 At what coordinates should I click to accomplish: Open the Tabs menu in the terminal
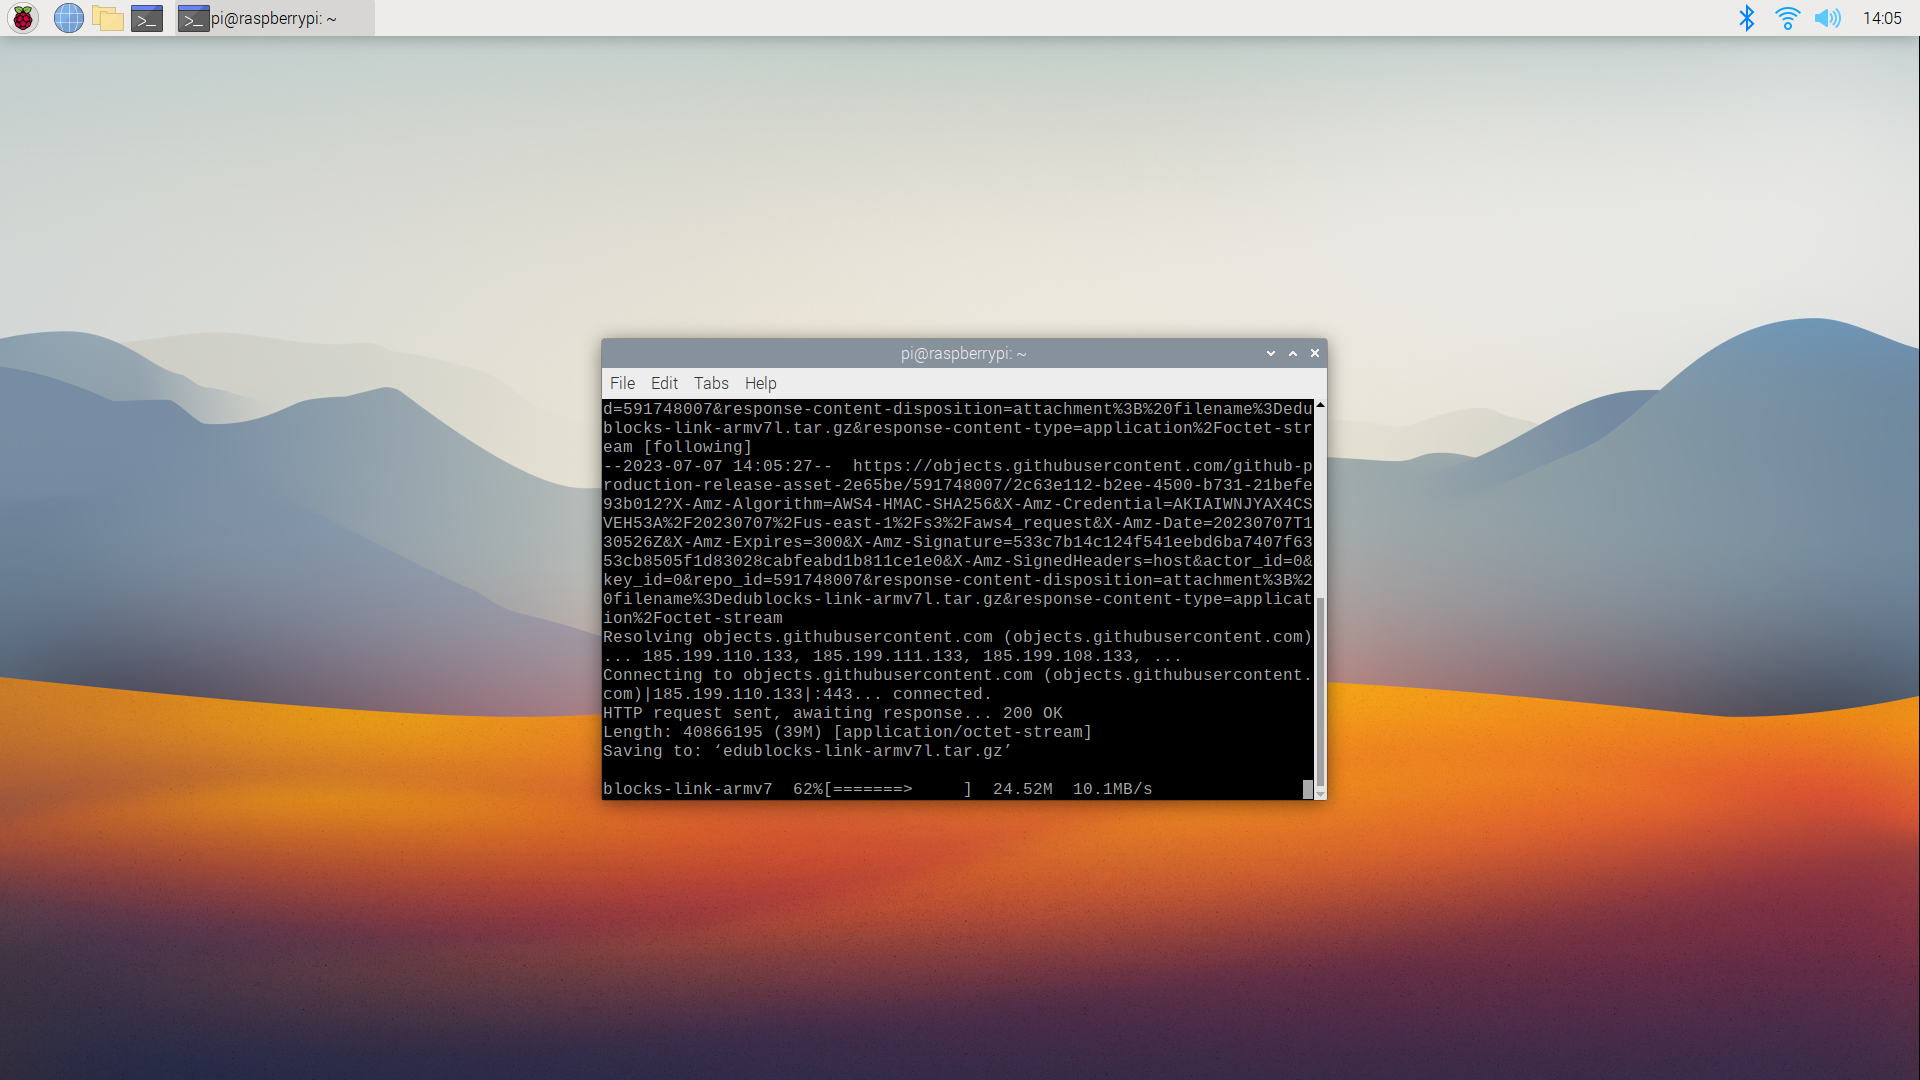click(x=711, y=383)
